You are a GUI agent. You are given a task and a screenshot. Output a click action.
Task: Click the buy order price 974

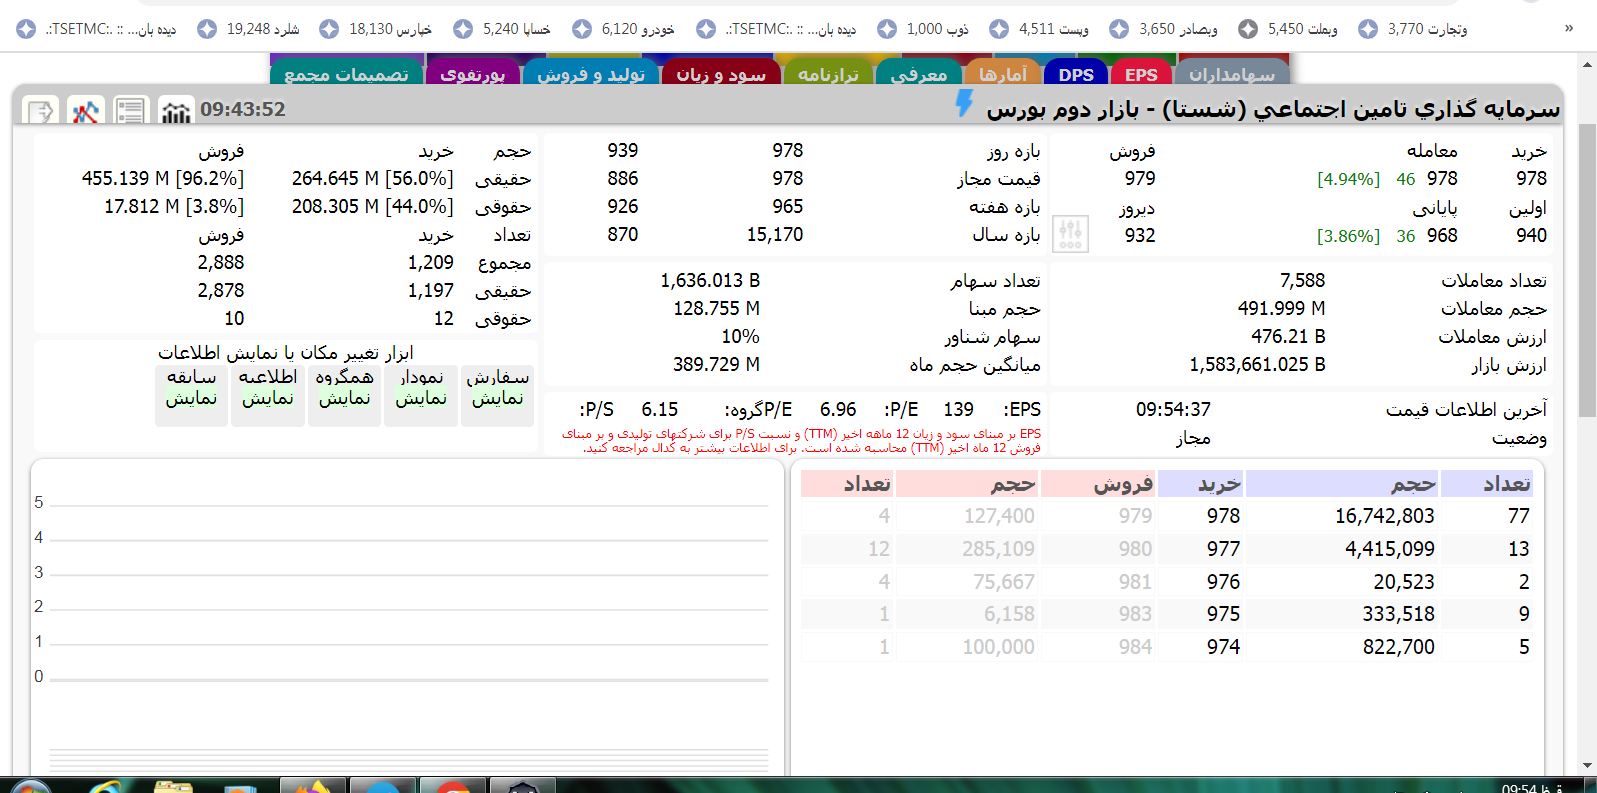[x=1223, y=647]
